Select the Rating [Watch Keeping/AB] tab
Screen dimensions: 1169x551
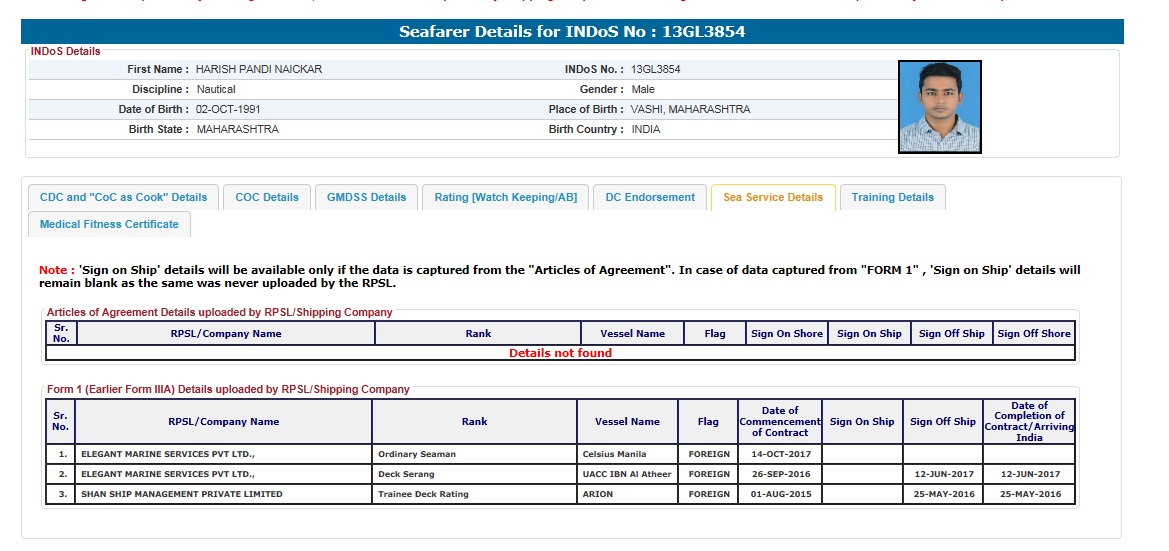505,197
